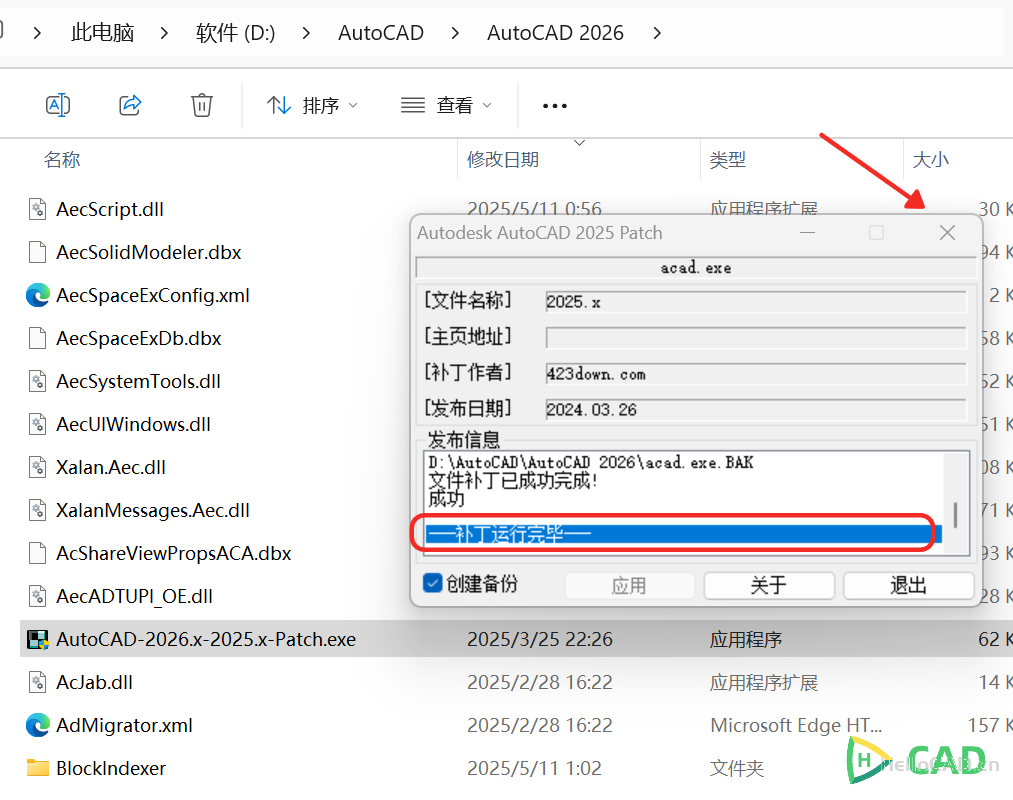Click the AecScript.dll file icon
The image size is (1013, 800).
click(37, 209)
